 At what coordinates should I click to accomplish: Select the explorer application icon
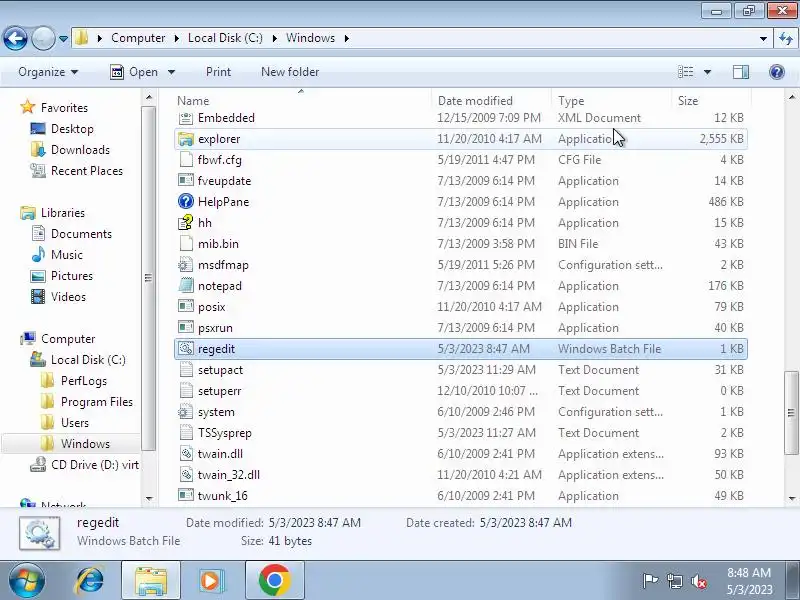[x=186, y=139]
